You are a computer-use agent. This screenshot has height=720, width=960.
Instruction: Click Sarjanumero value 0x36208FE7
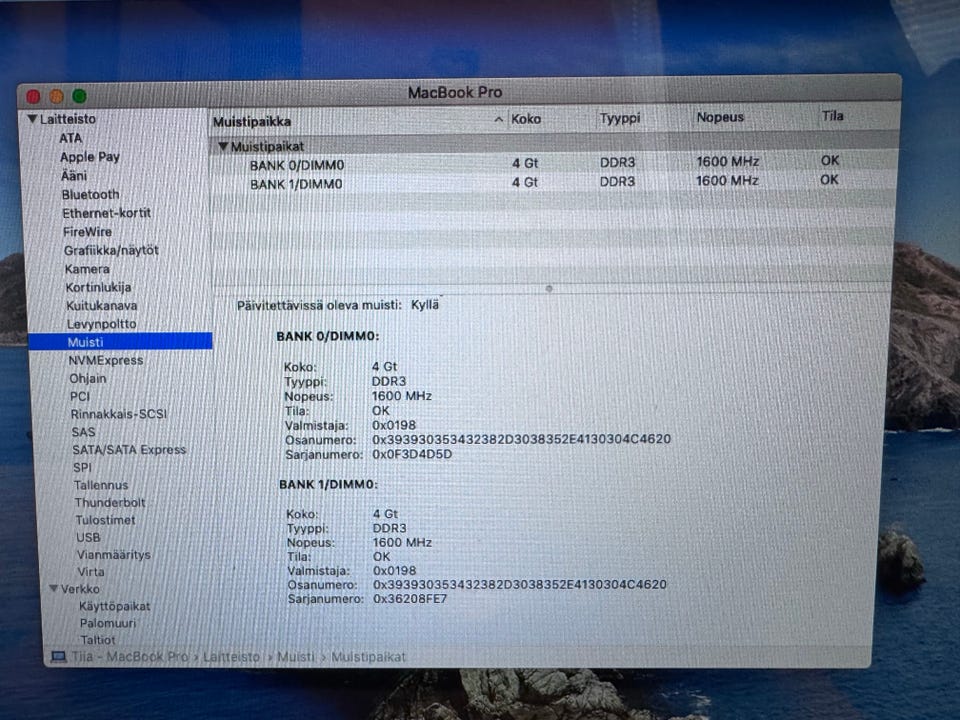[410, 599]
